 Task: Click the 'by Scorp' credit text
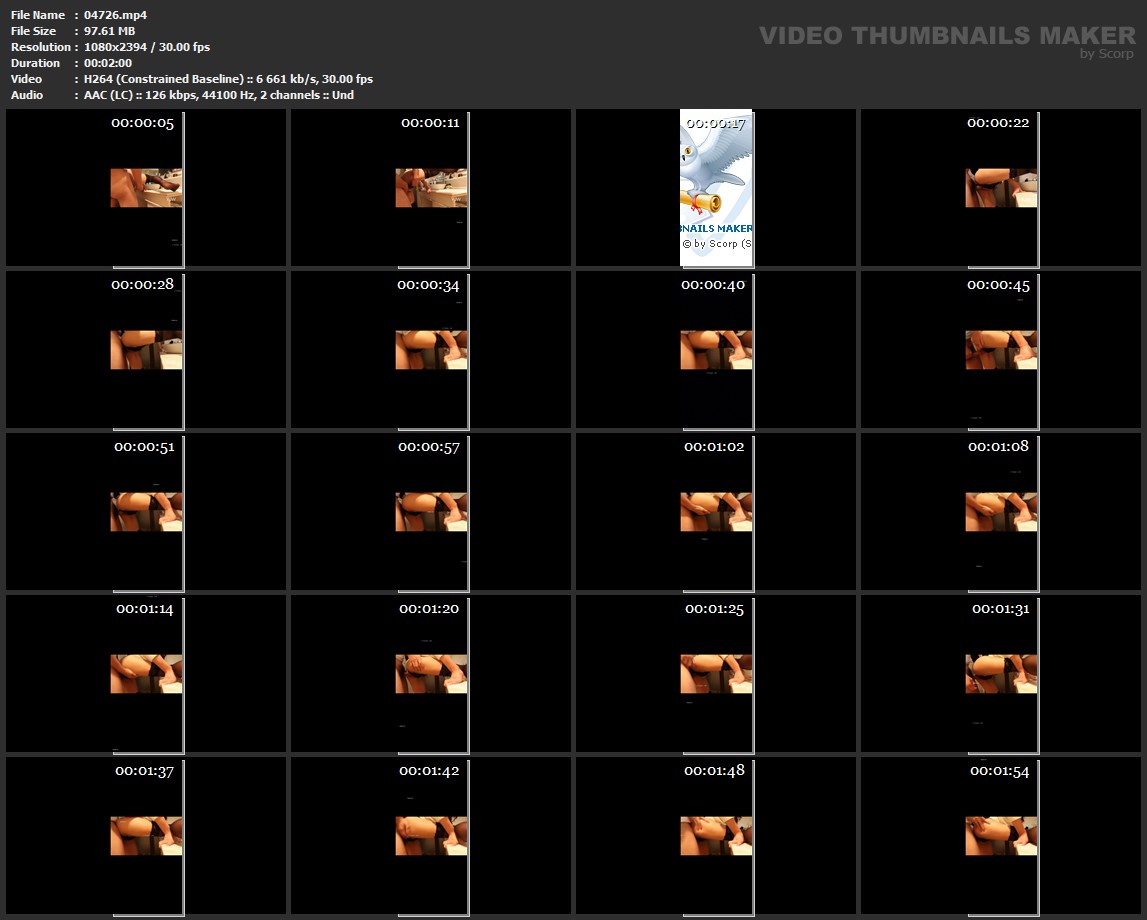pos(1107,54)
